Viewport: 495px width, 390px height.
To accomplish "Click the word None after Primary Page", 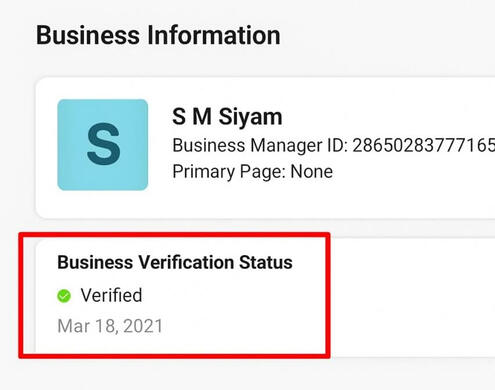I will click(x=312, y=172).
